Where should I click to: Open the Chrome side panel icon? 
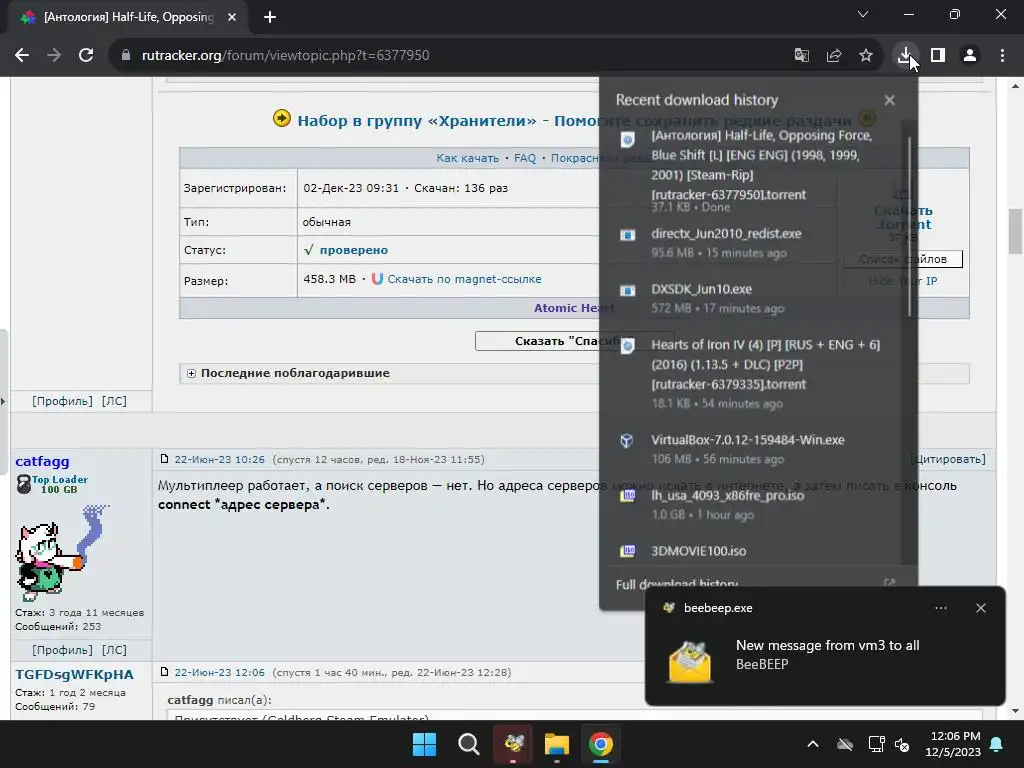[x=938, y=56]
